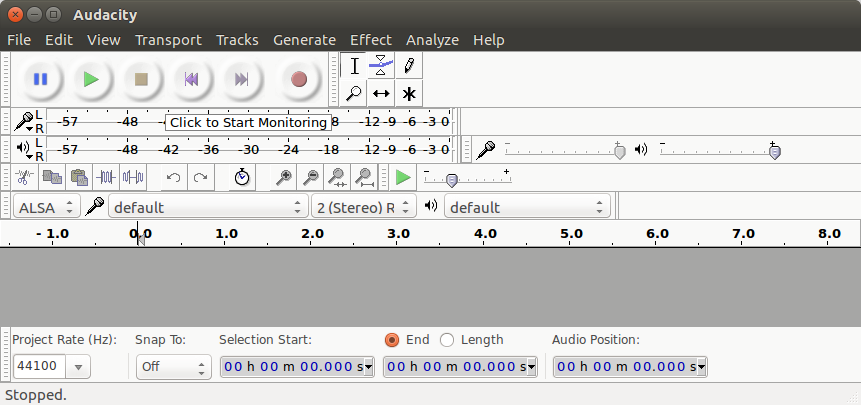Click the Redo arrow icon

pos(200,177)
